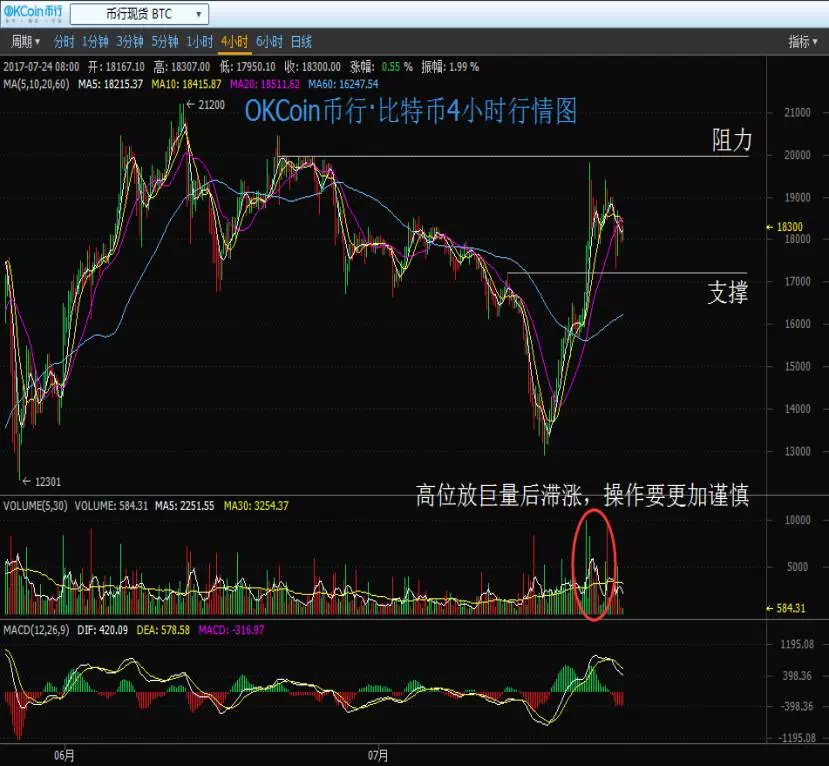Open the 指标 indicators dropdown
The width and height of the screenshot is (829, 766).
click(803, 42)
